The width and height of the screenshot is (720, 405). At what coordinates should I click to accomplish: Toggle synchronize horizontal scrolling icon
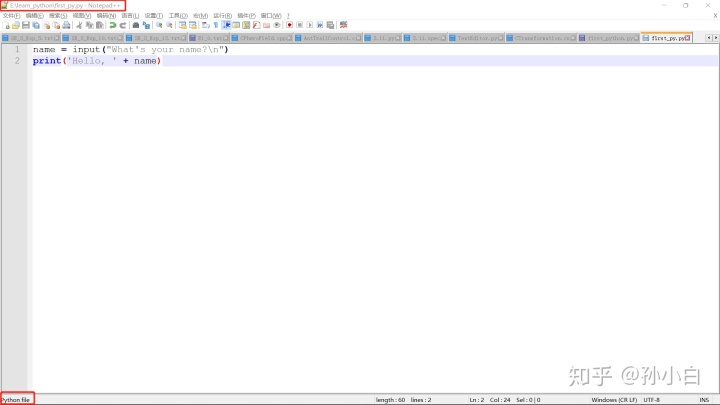click(193, 25)
